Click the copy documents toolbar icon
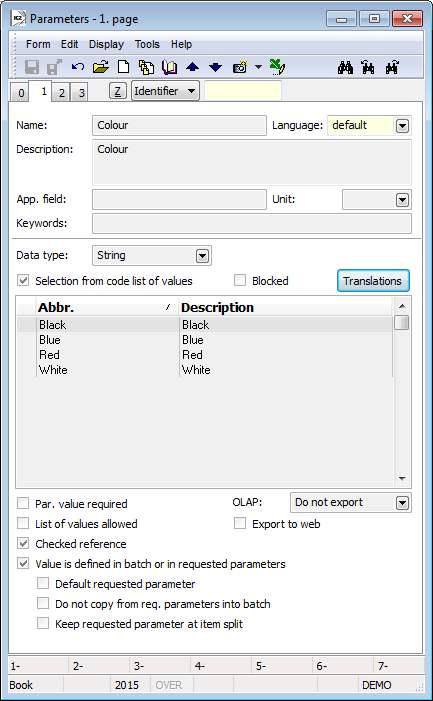Image resolution: width=433 pixels, height=701 pixels. 147,68
